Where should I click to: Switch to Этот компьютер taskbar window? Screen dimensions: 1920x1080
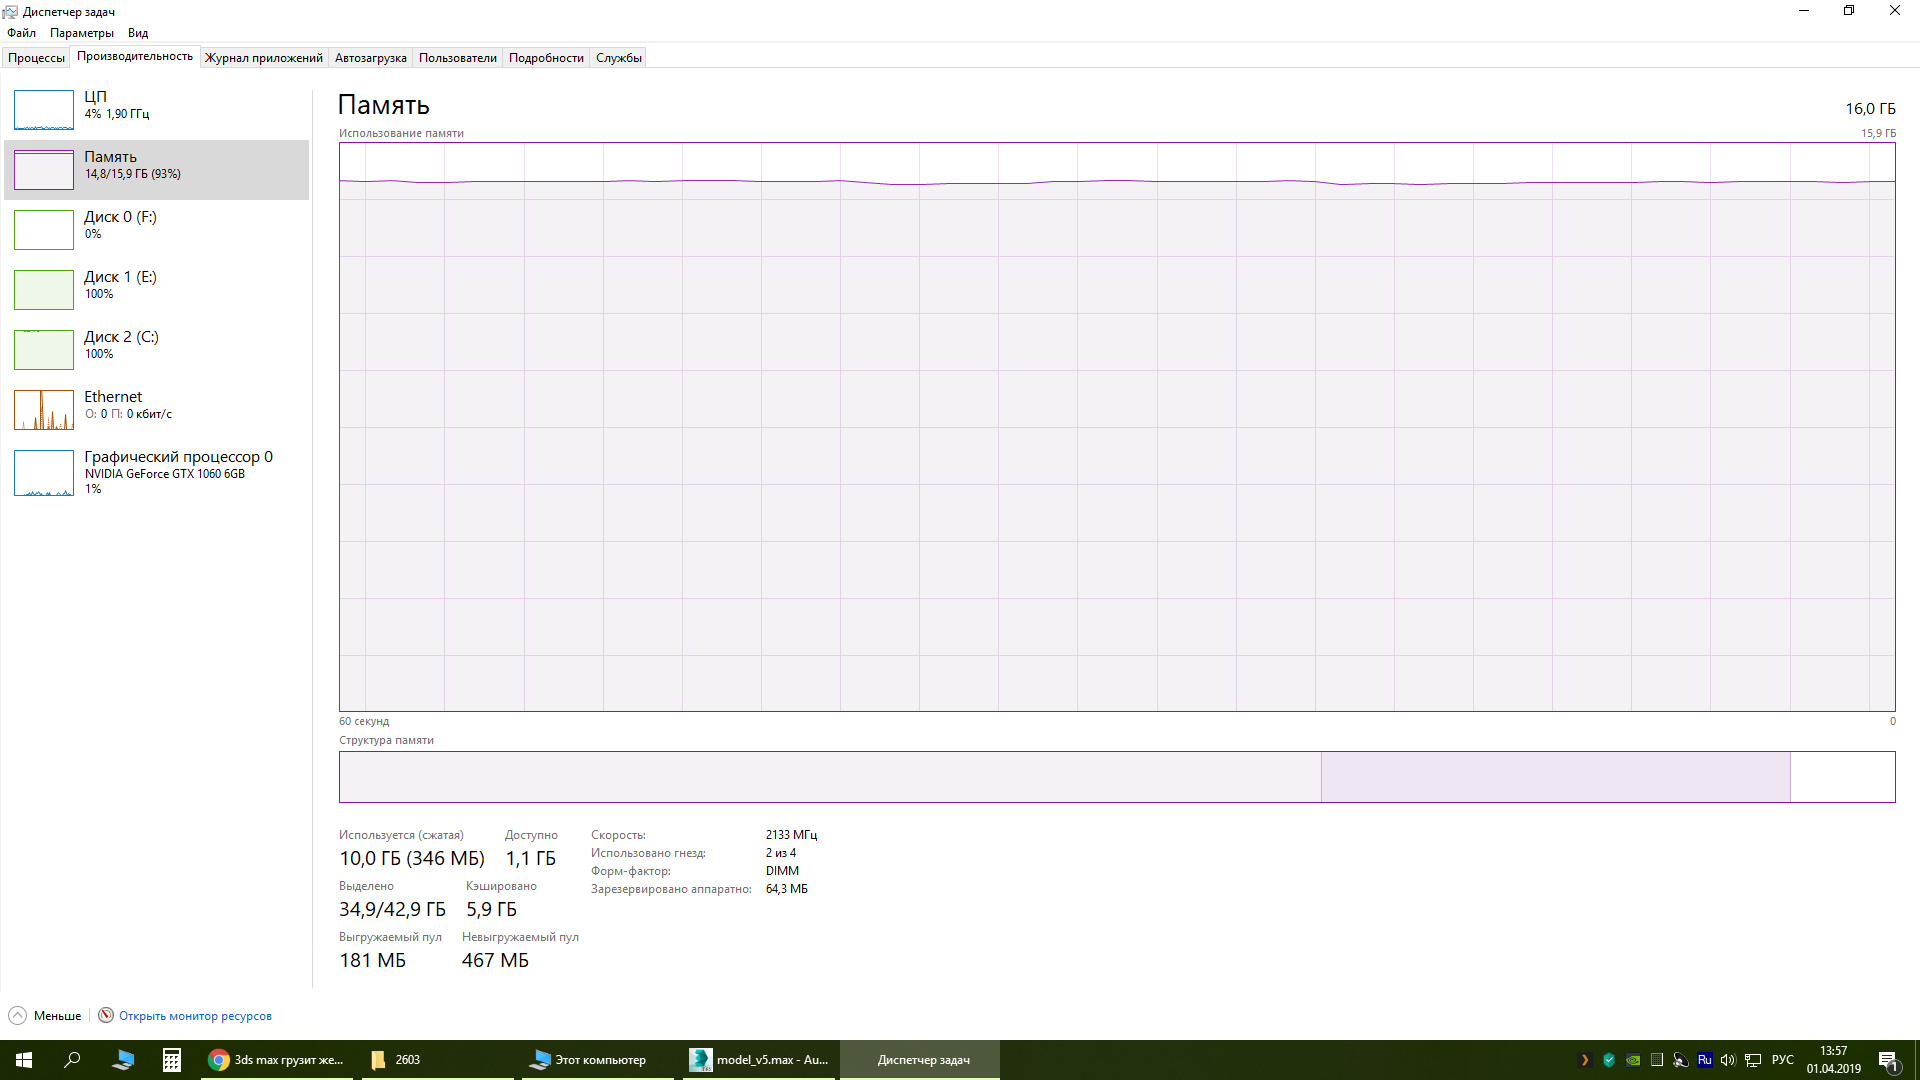coord(599,1060)
